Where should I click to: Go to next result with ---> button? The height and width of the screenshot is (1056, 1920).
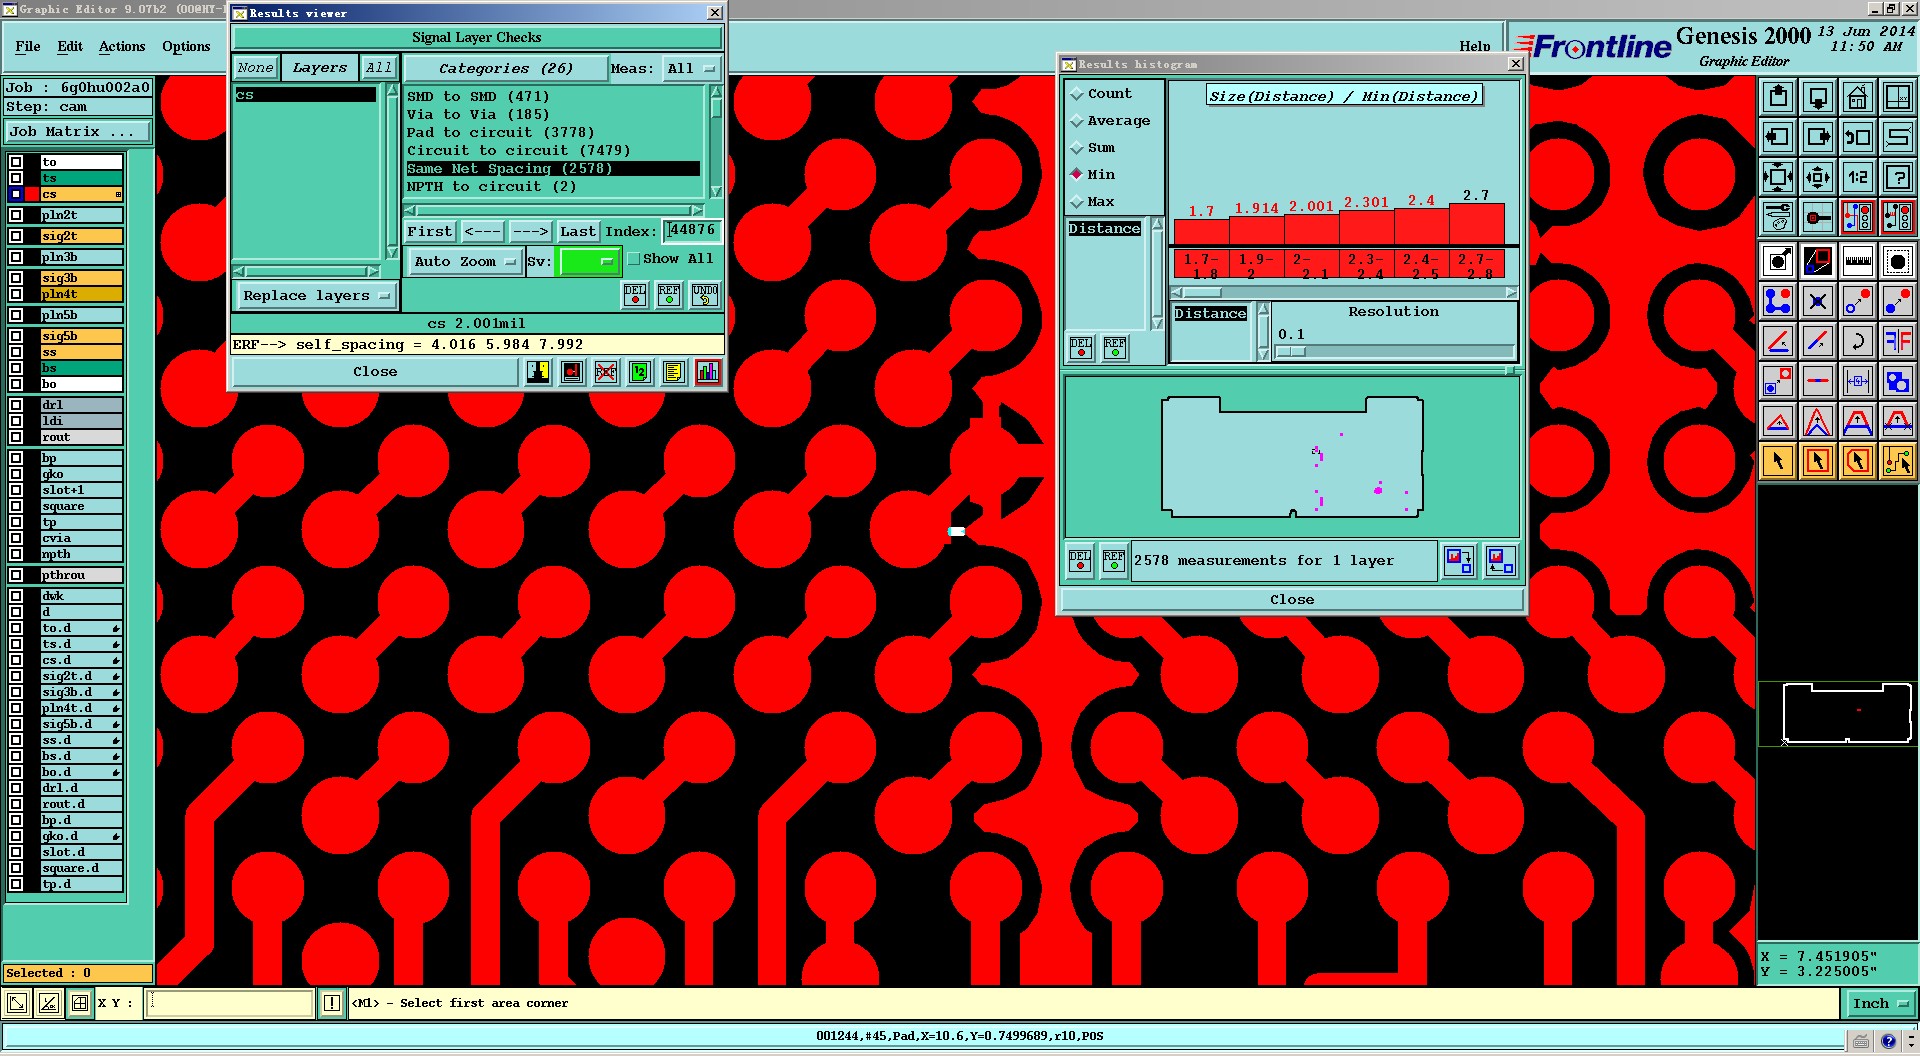(530, 231)
